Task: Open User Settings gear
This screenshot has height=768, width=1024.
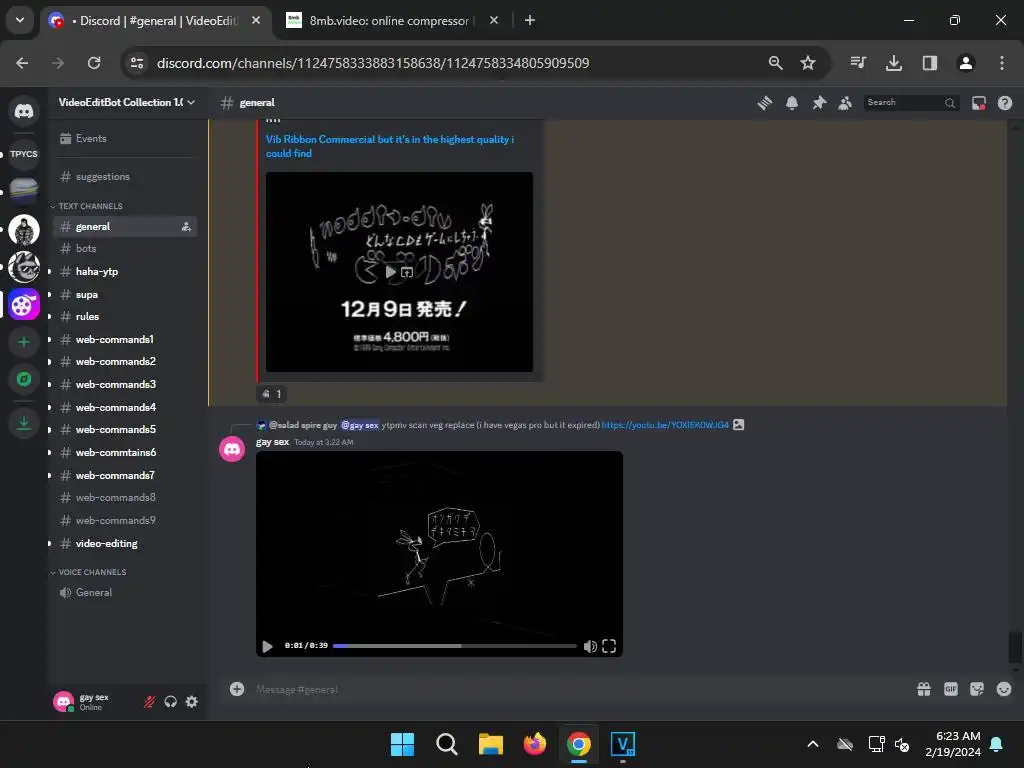Action: (x=191, y=702)
